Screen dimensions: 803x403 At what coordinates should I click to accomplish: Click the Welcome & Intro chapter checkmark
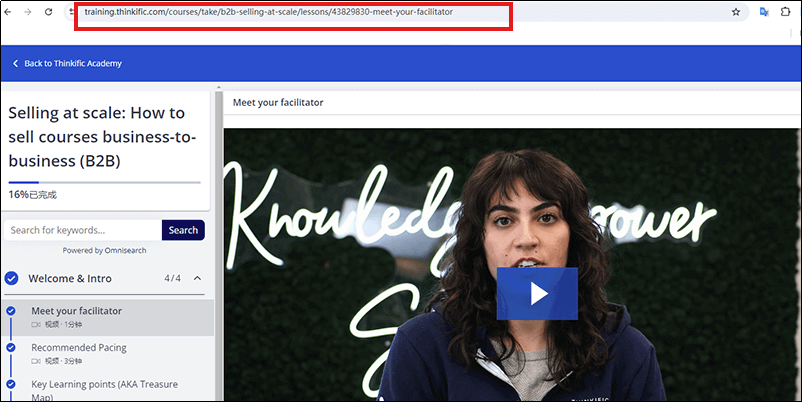(x=12, y=278)
